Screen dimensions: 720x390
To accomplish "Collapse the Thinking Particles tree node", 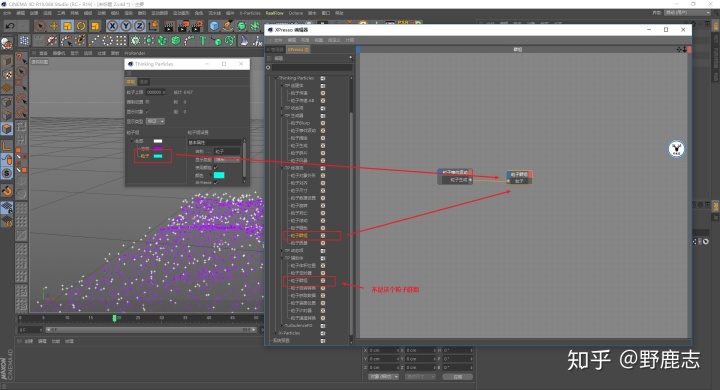I will point(276,78).
